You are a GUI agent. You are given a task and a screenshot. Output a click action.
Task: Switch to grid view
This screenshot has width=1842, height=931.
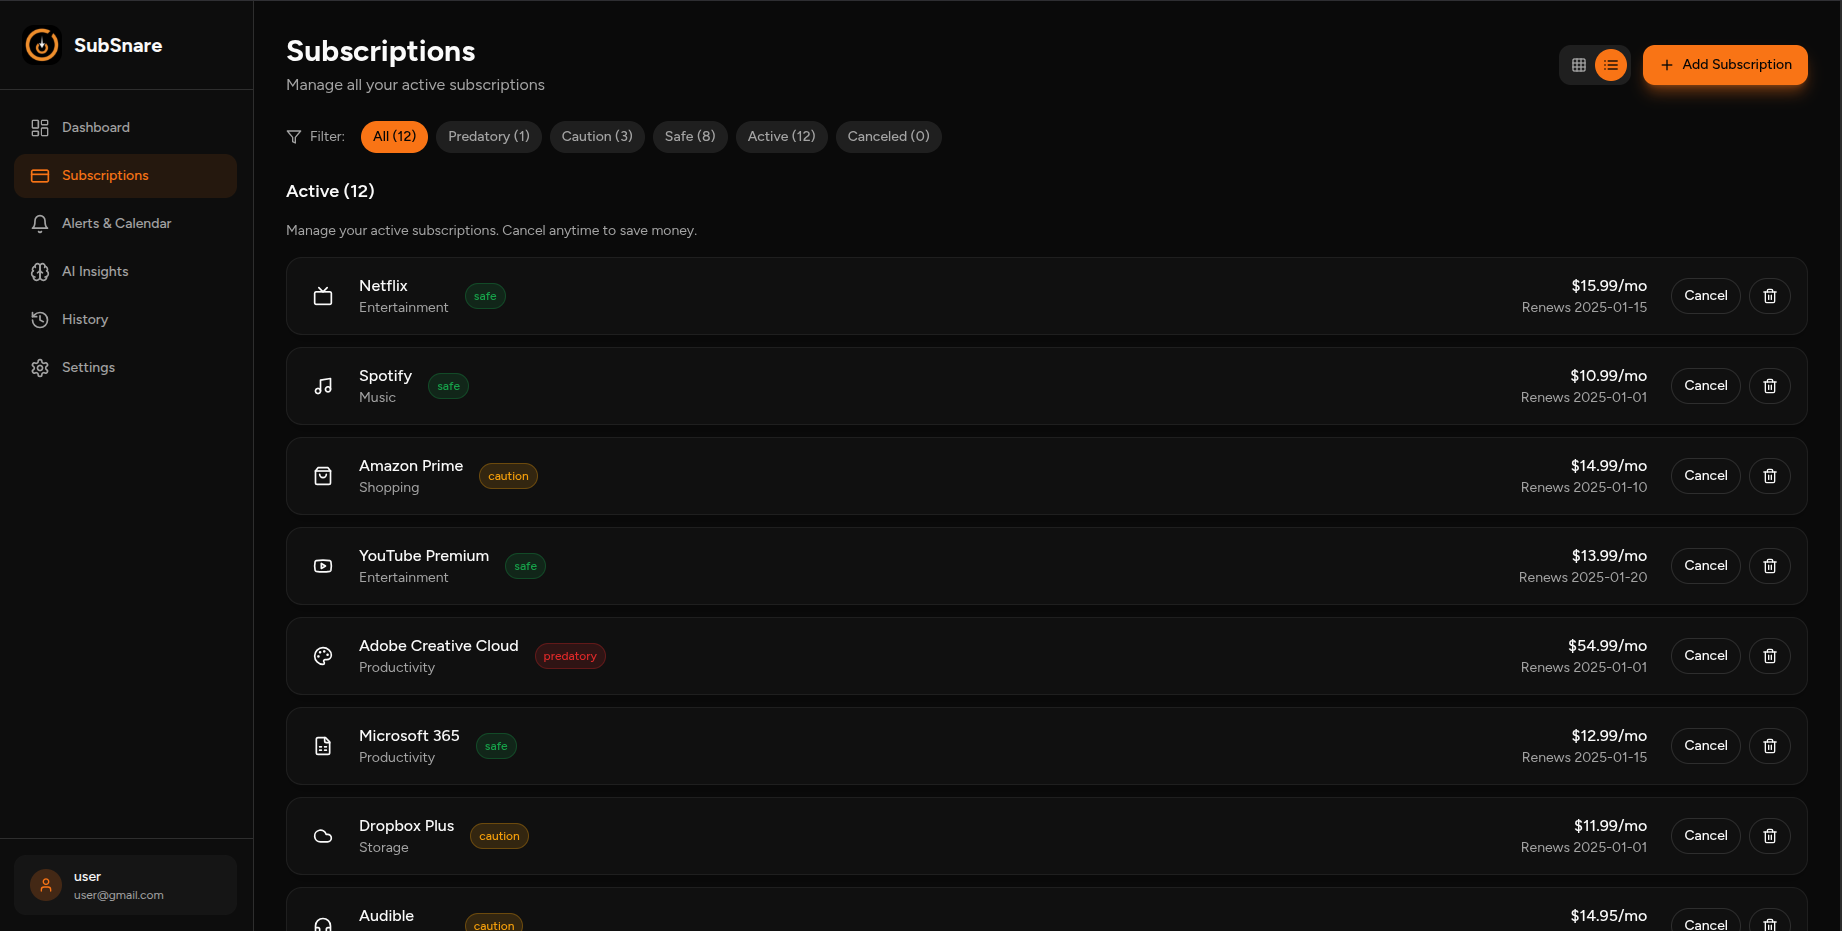1579,65
